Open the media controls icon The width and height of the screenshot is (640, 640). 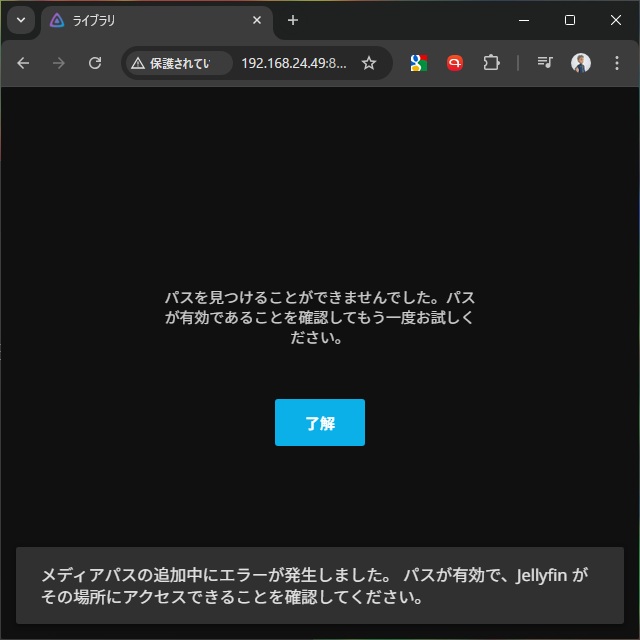click(545, 63)
